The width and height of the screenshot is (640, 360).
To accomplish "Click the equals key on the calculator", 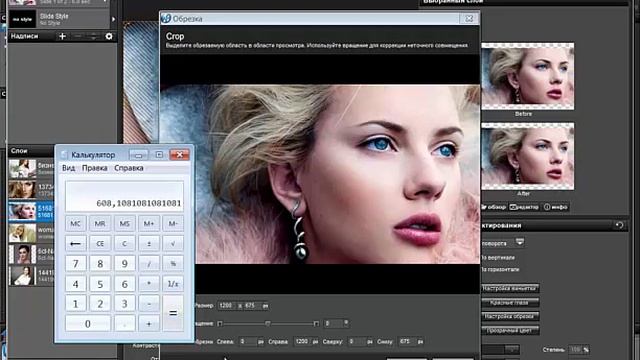I will pos(173,313).
